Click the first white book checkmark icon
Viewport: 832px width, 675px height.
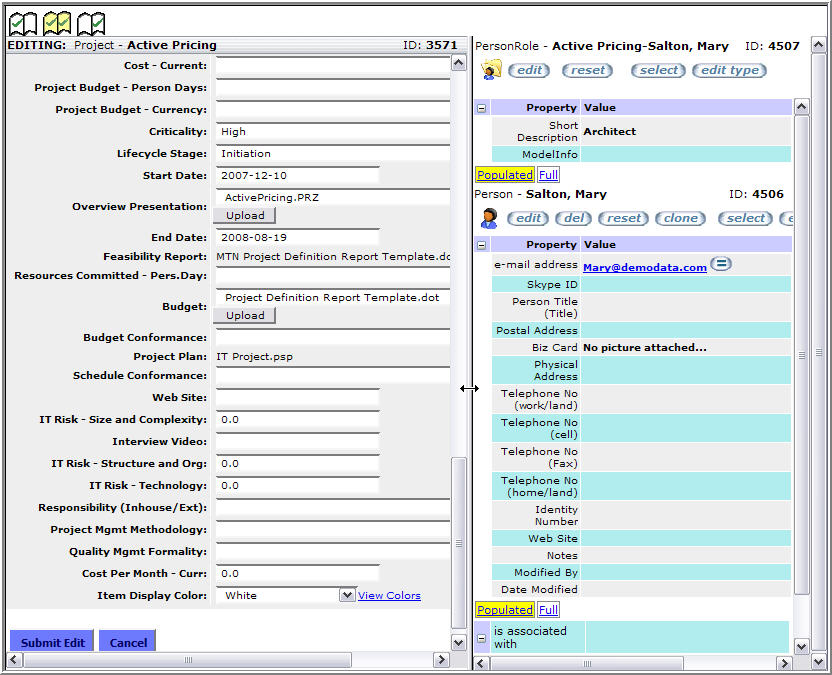23,22
